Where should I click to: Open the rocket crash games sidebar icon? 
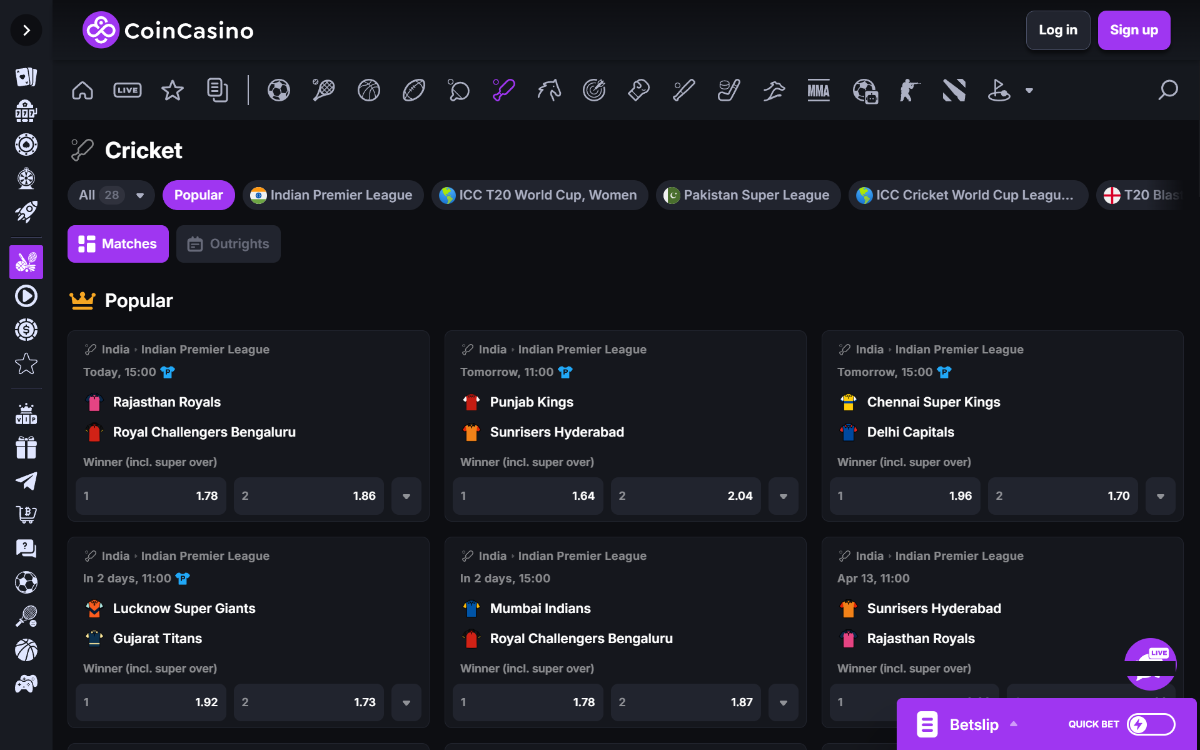[x=26, y=212]
